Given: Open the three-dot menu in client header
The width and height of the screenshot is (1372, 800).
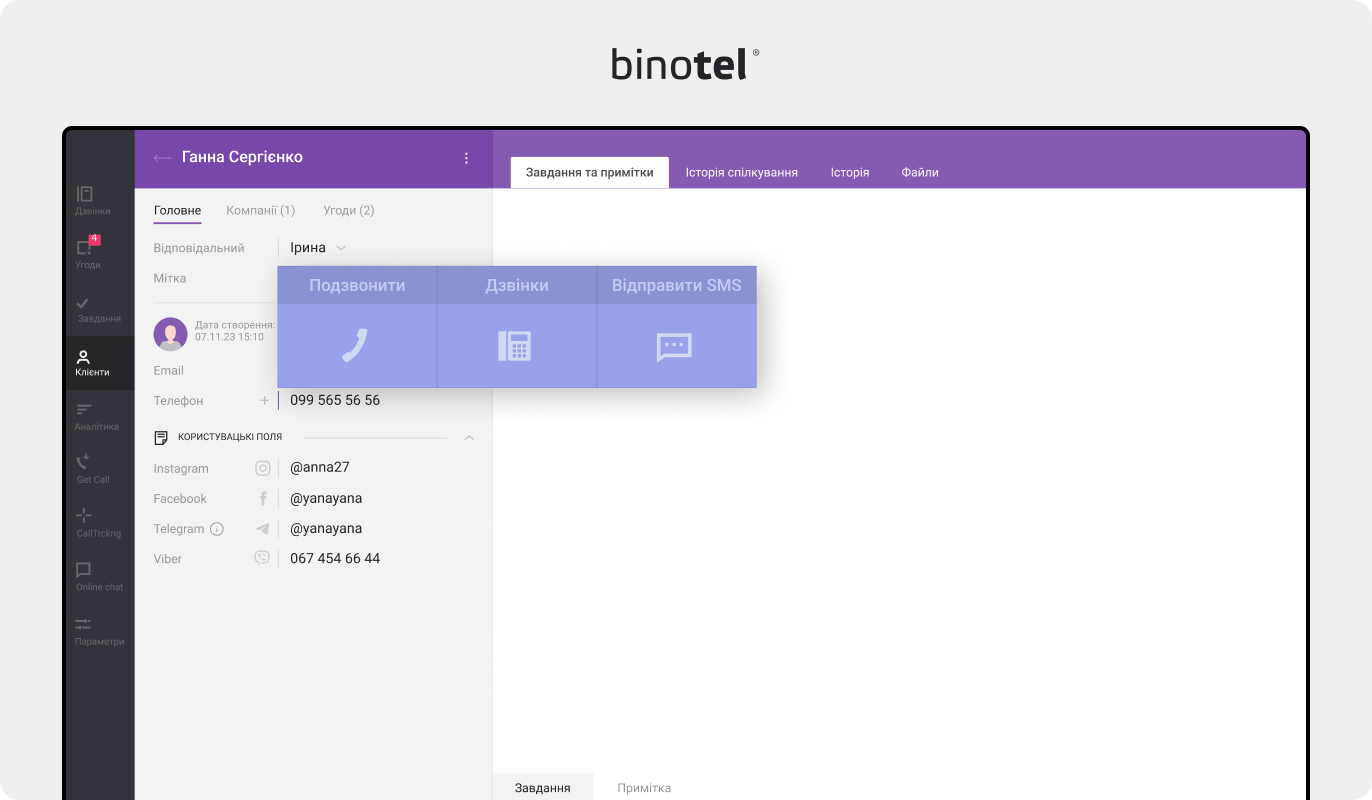Looking at the screenshot, I should point(466,158).
